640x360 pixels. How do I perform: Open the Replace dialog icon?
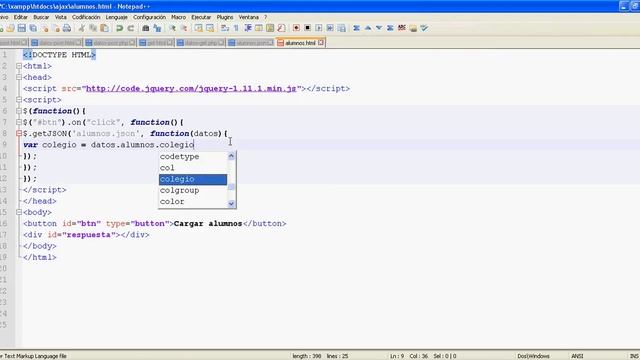click(x=157, y=28)
